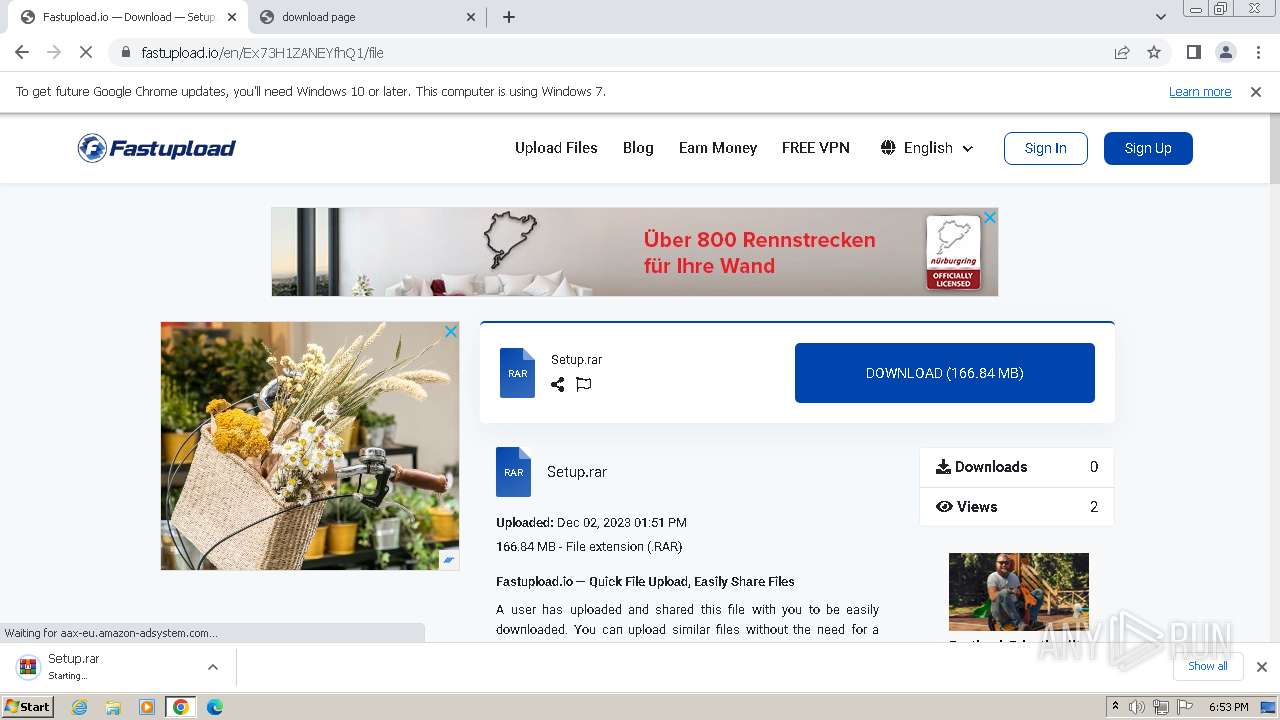
Task: Click the ad info icon on flower ad
Action: (449, 560)
